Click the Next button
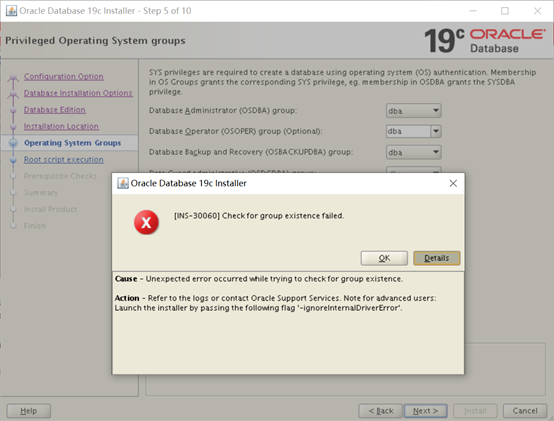 [426, 411]
